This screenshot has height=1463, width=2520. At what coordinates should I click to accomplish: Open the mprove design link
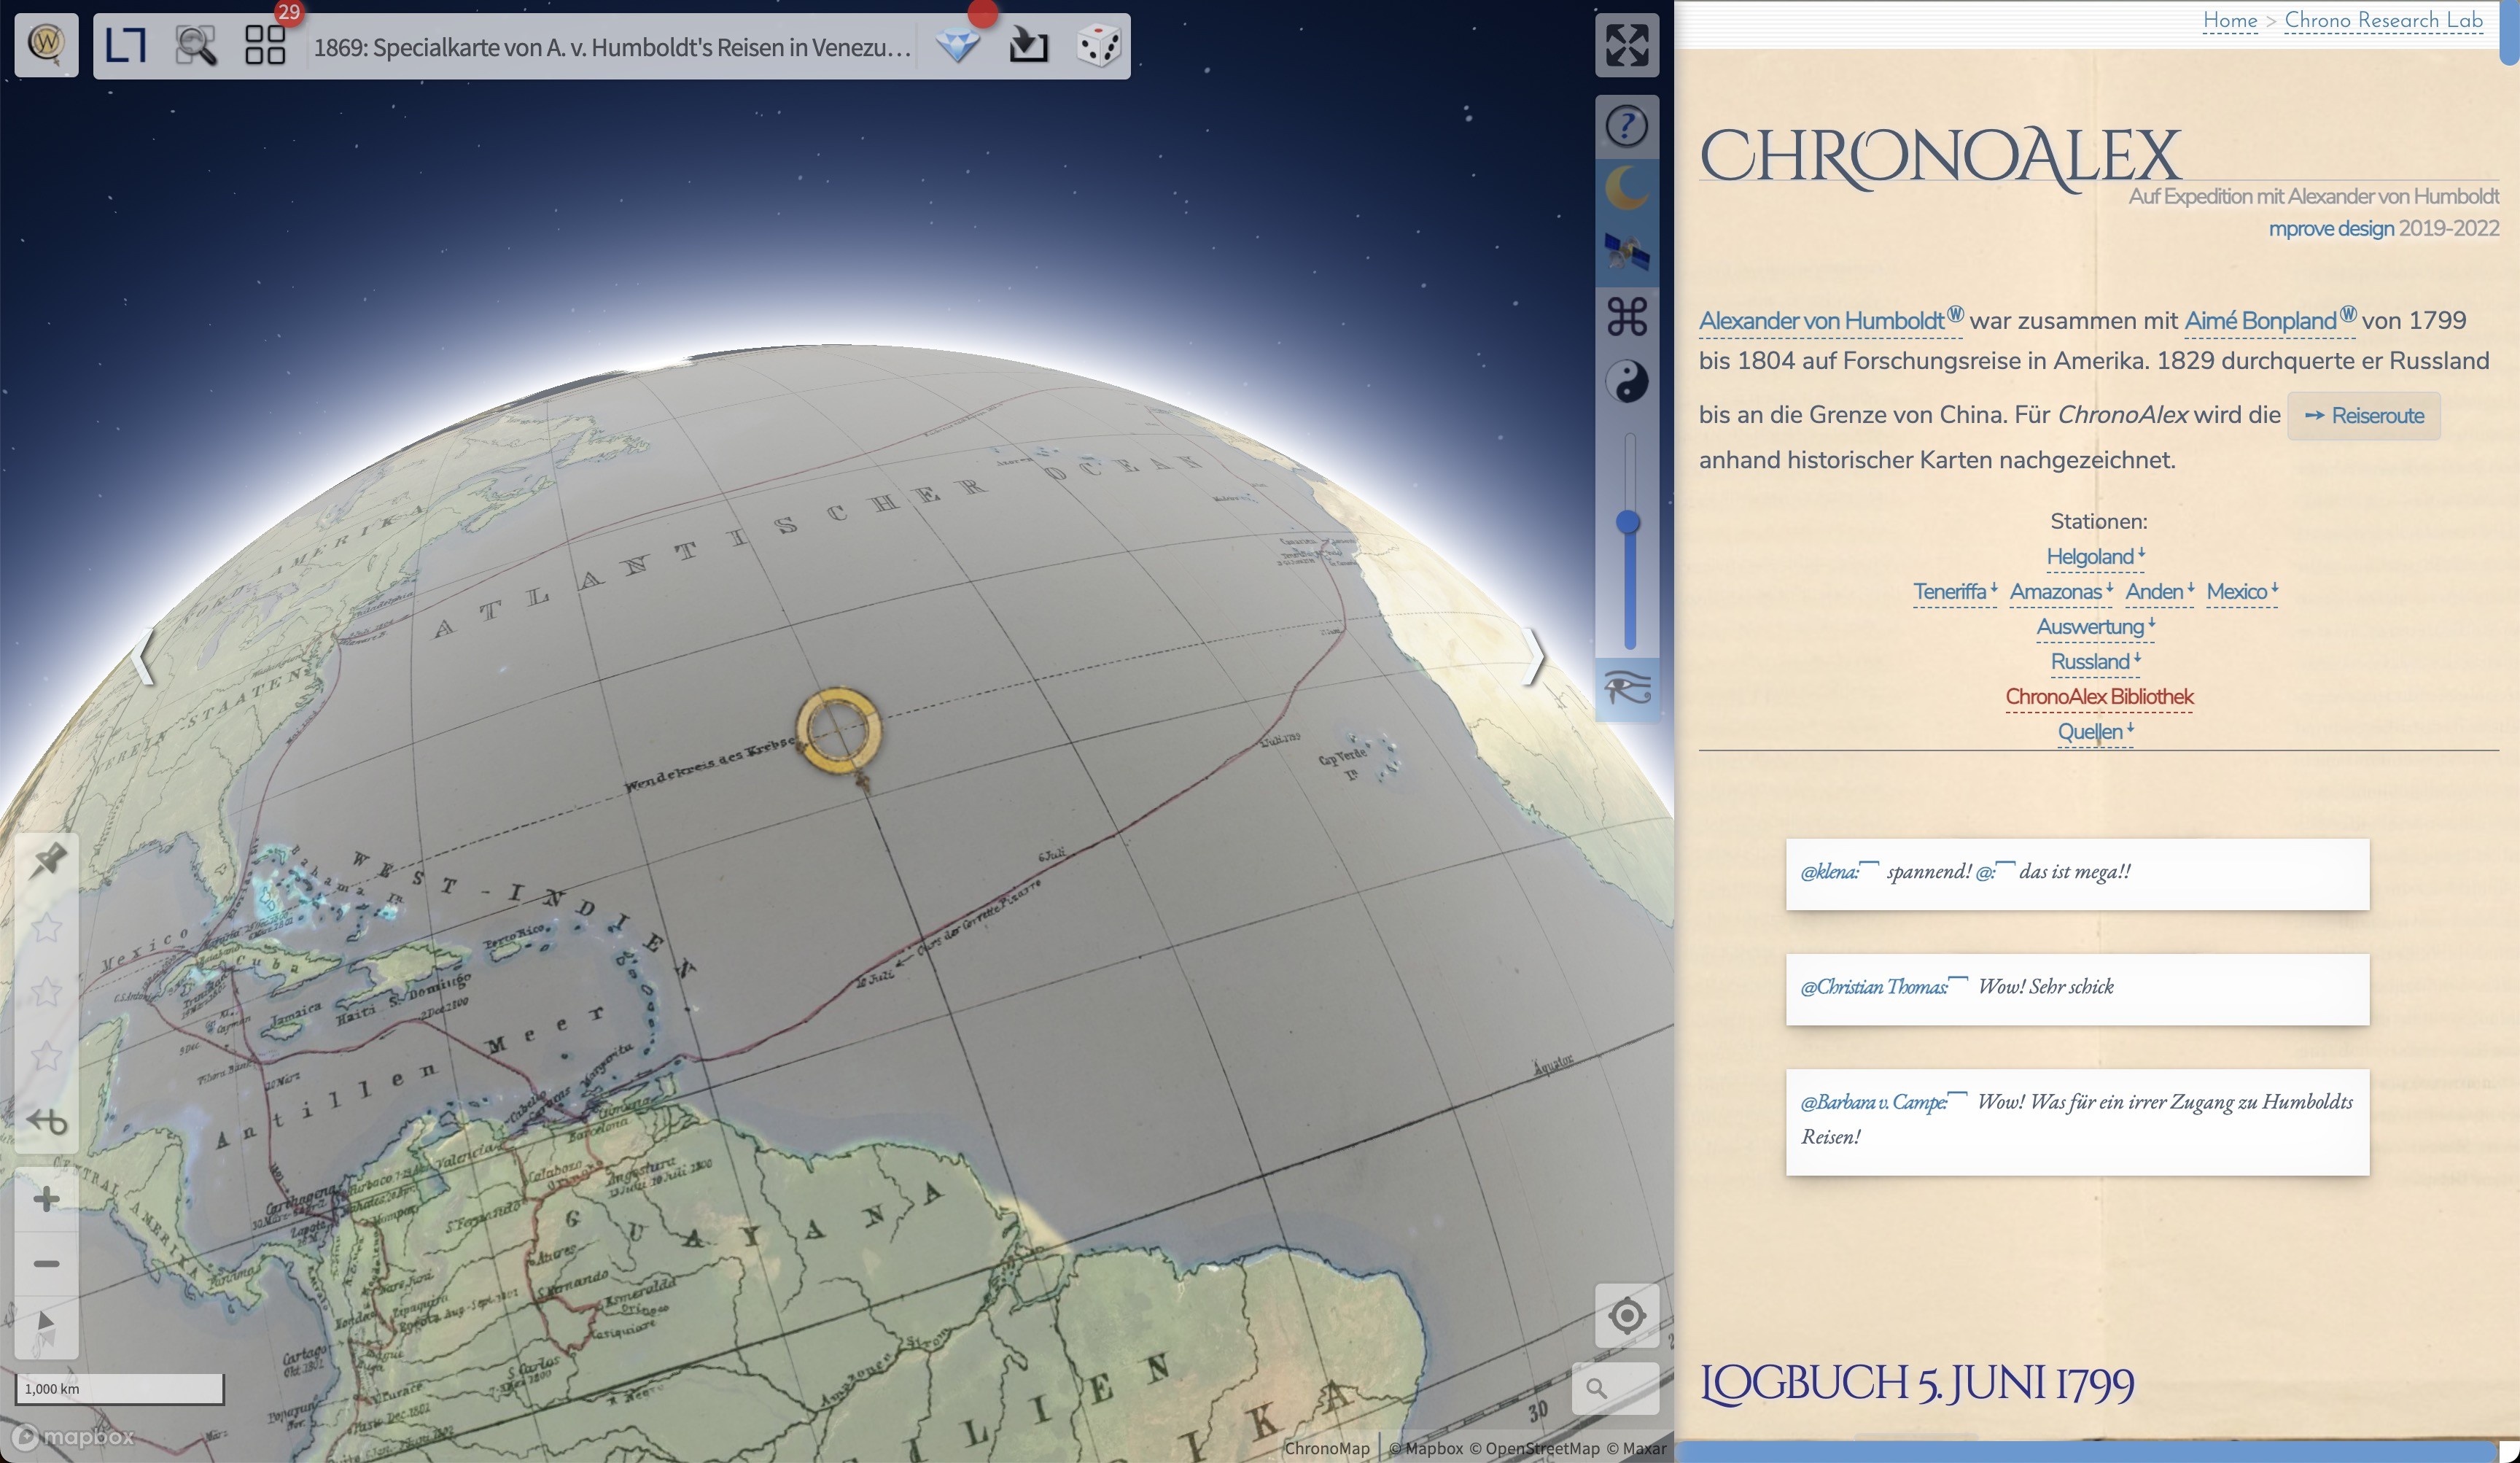(x=2330, y=228)
